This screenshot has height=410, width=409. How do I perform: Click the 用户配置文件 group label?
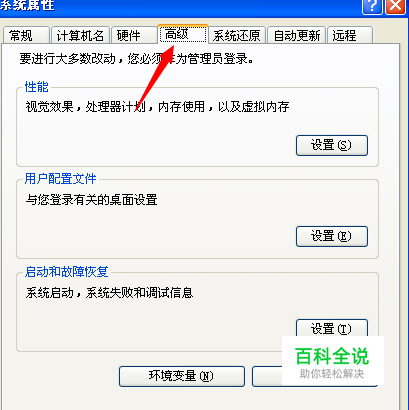[60, 179]
